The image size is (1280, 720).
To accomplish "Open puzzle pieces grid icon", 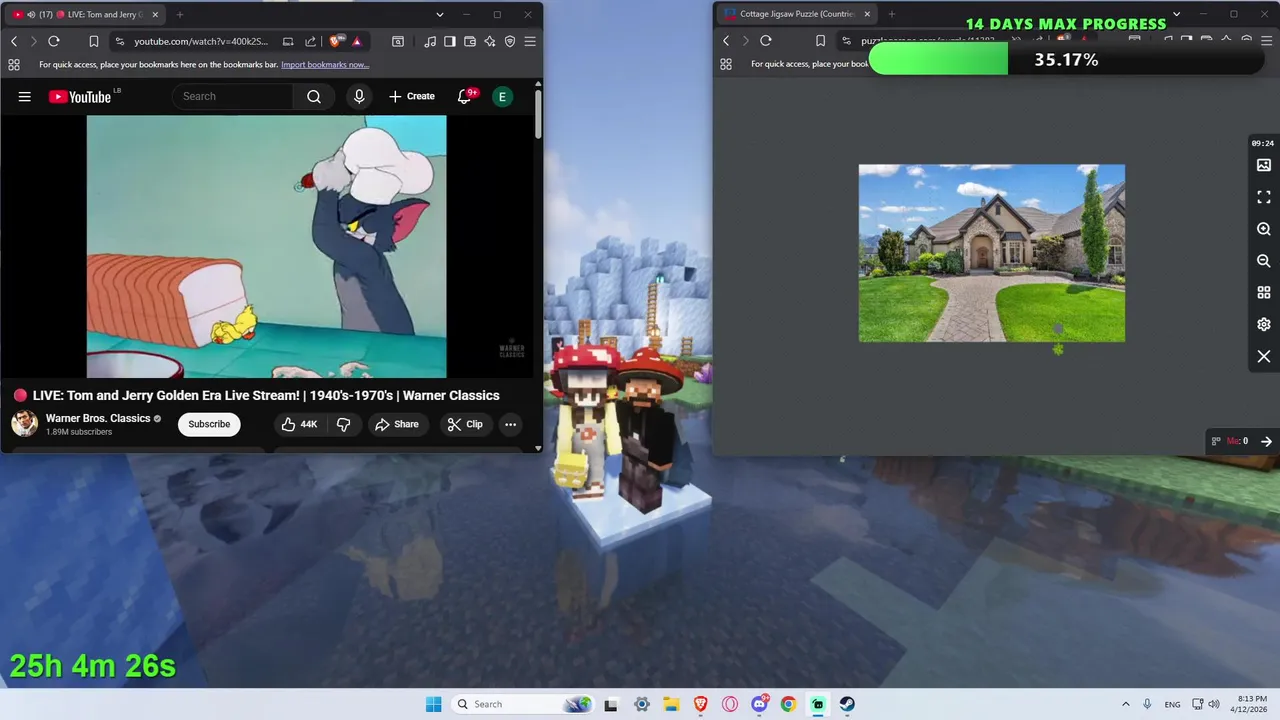I will point(1264,292).
